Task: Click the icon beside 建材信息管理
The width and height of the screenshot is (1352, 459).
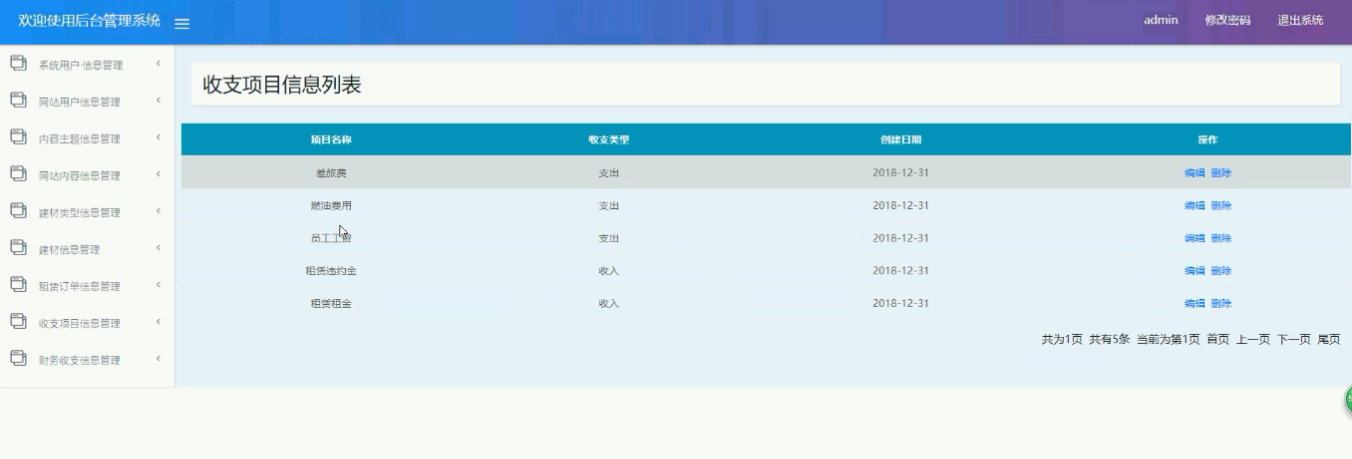Action: [17, 247]
